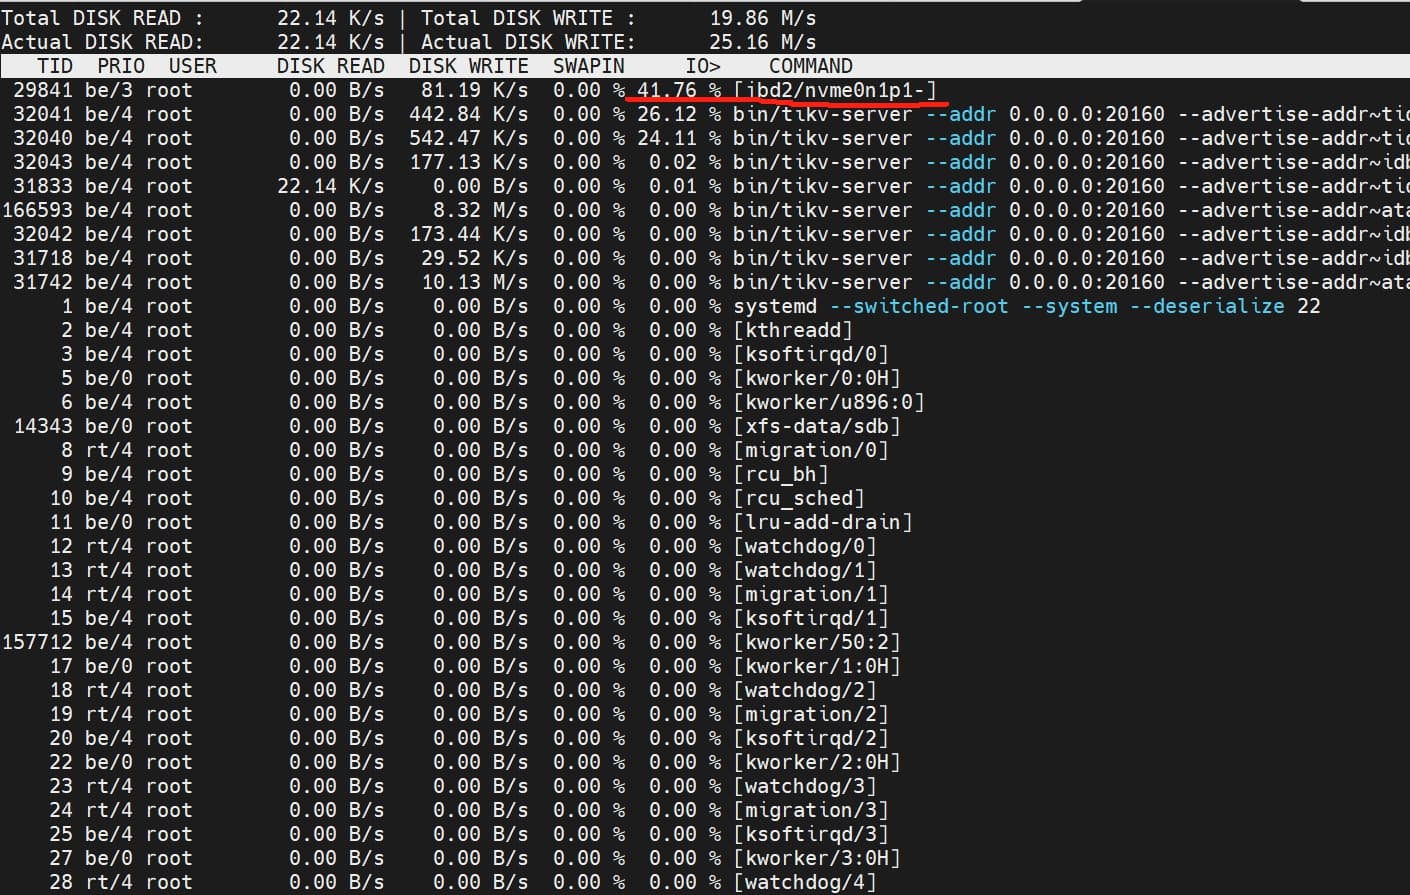Viewport: 1410px width, 895px height.
Task: Select the [ksoftirqd/1] process
Action: (811, 618)
